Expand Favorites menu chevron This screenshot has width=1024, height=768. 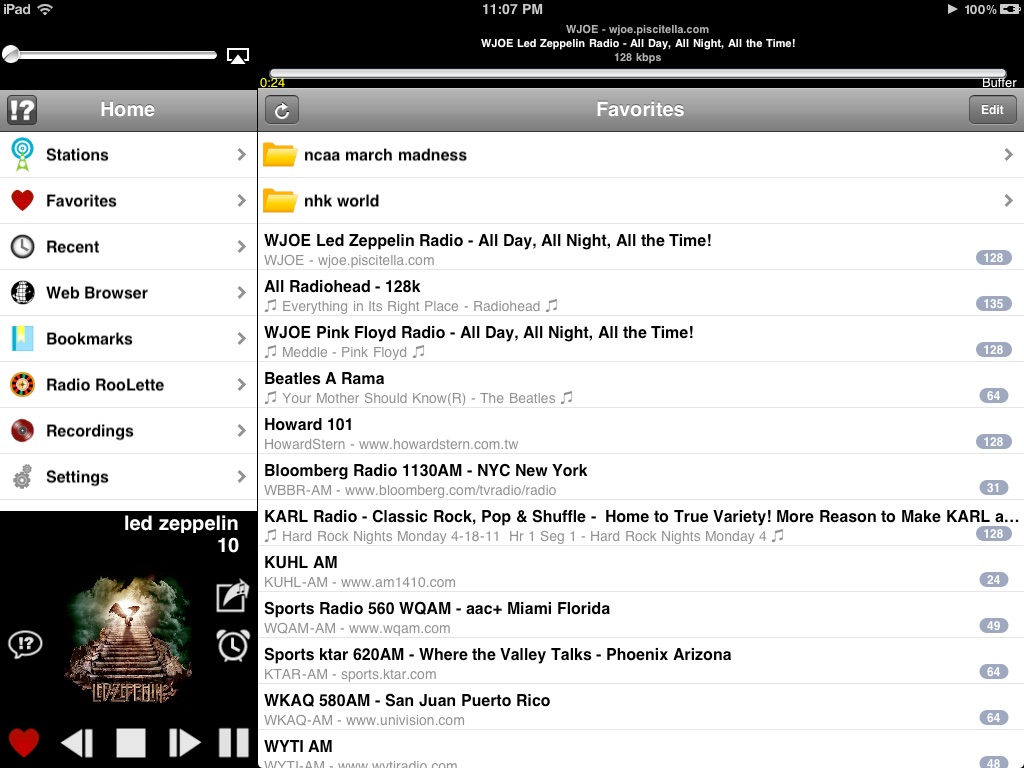[x=242, y=200]
